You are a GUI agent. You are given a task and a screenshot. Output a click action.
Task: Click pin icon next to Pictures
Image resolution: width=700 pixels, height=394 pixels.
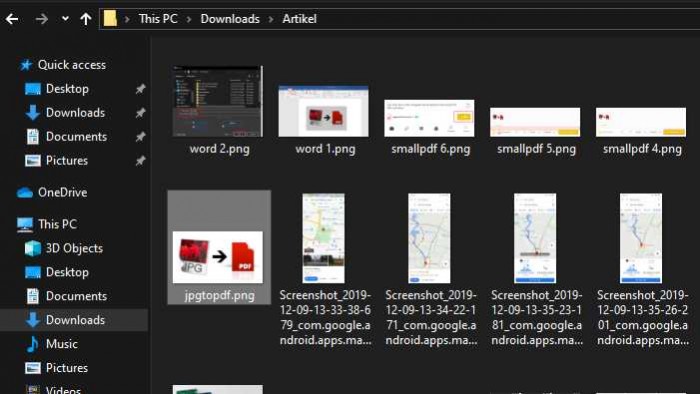pyautogui.click(x=140, y=161)
